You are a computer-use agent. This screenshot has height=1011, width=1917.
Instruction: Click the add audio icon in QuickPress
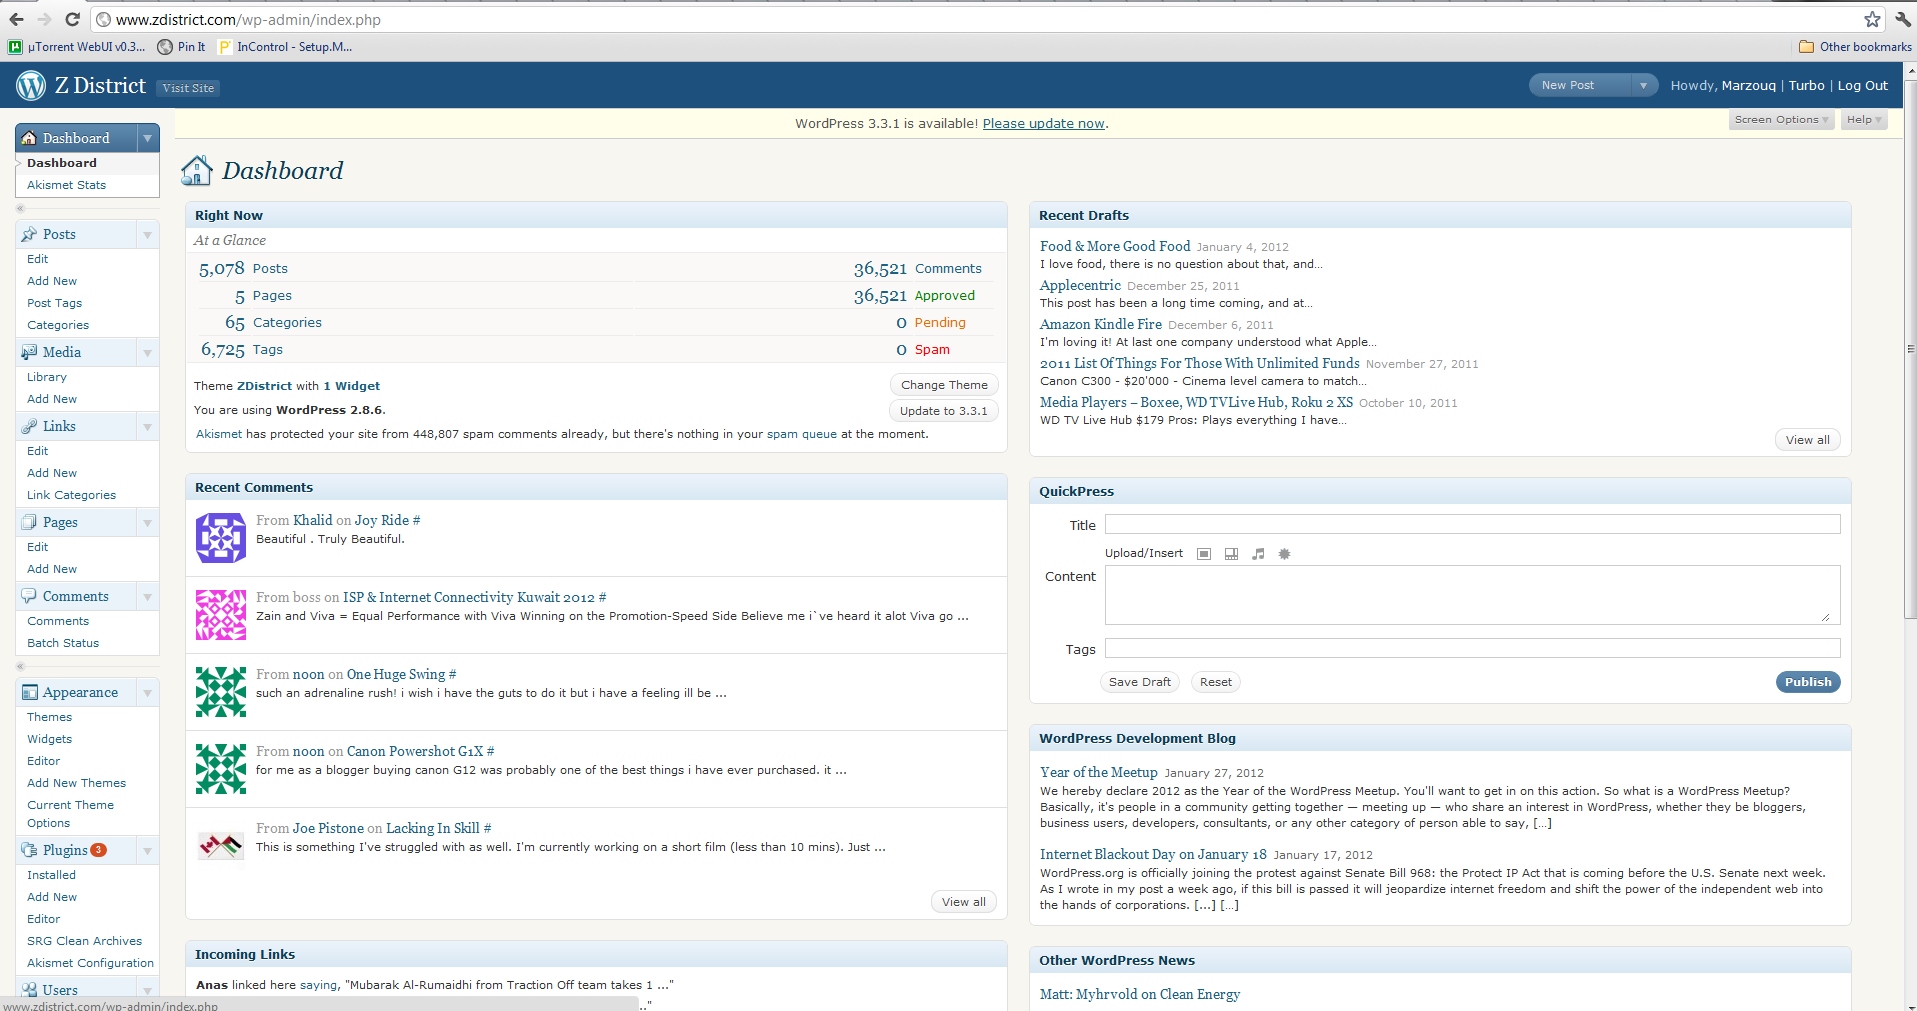(1258, 554)
